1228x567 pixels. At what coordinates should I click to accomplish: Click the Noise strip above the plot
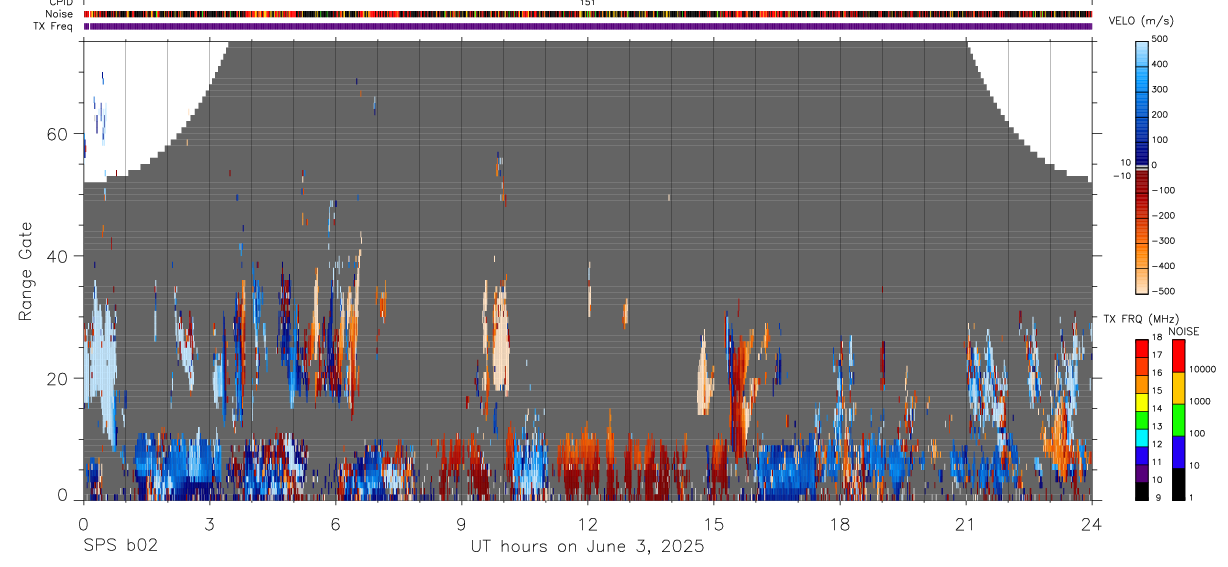(x=587, y=15)
